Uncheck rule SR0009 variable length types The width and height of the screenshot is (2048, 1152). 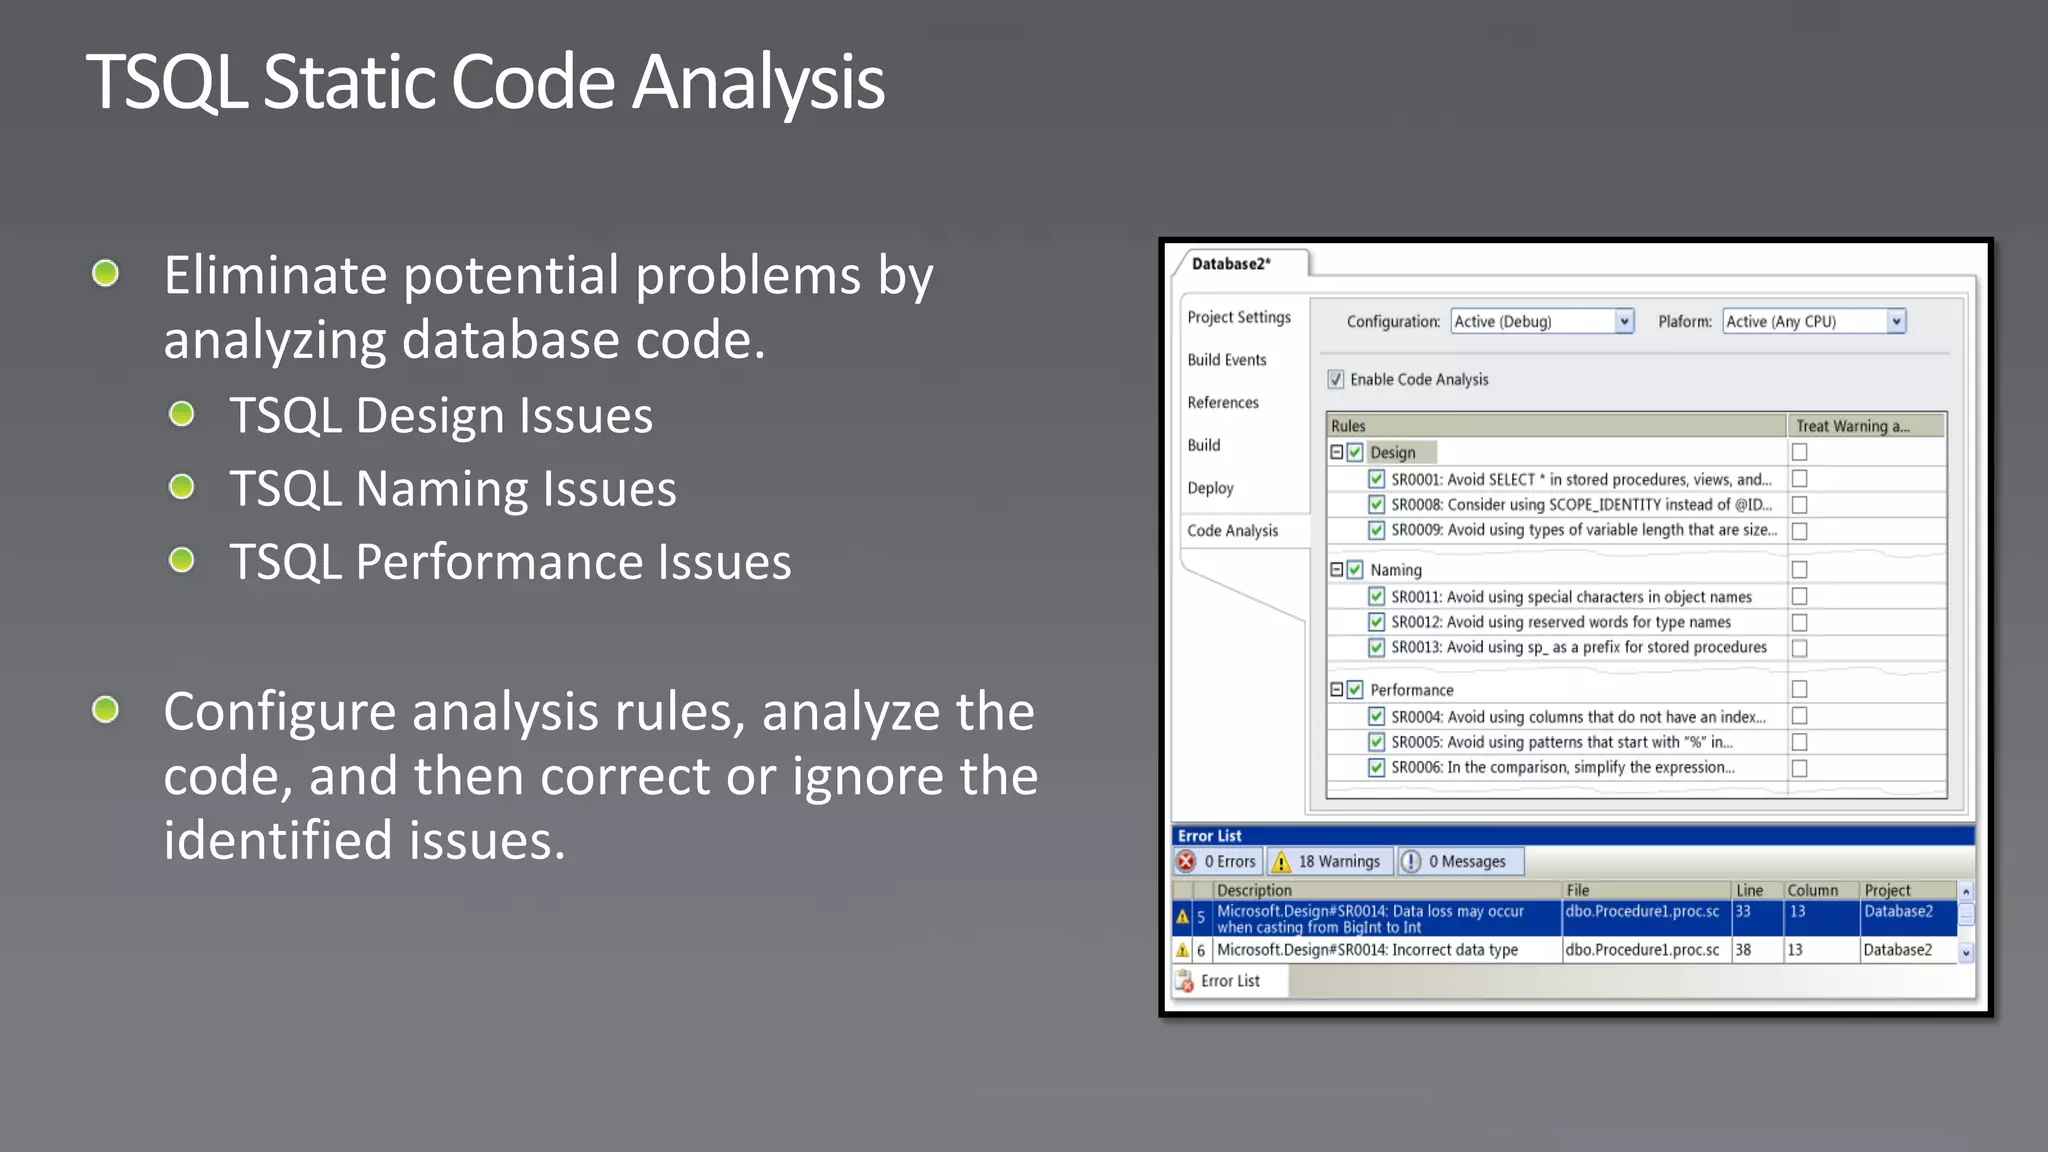tap(1377, 530)
